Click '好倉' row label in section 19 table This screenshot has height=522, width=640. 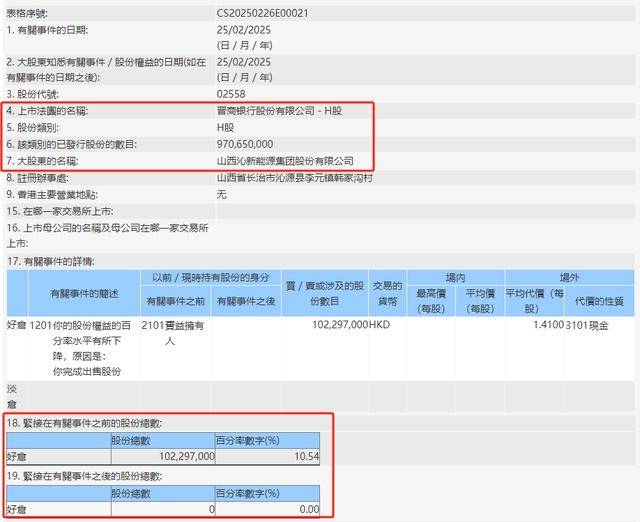[x=17, y=509]
